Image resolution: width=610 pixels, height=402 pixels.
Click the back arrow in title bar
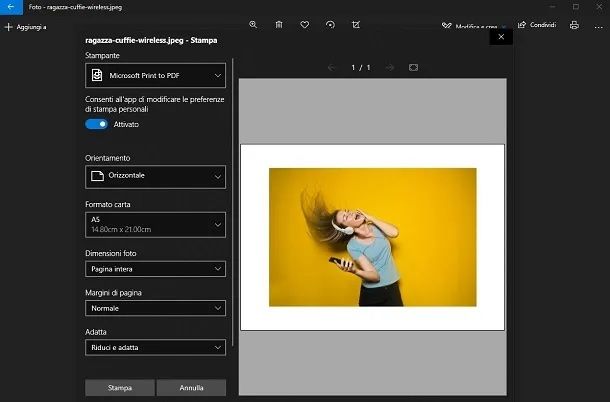point(9,7)
